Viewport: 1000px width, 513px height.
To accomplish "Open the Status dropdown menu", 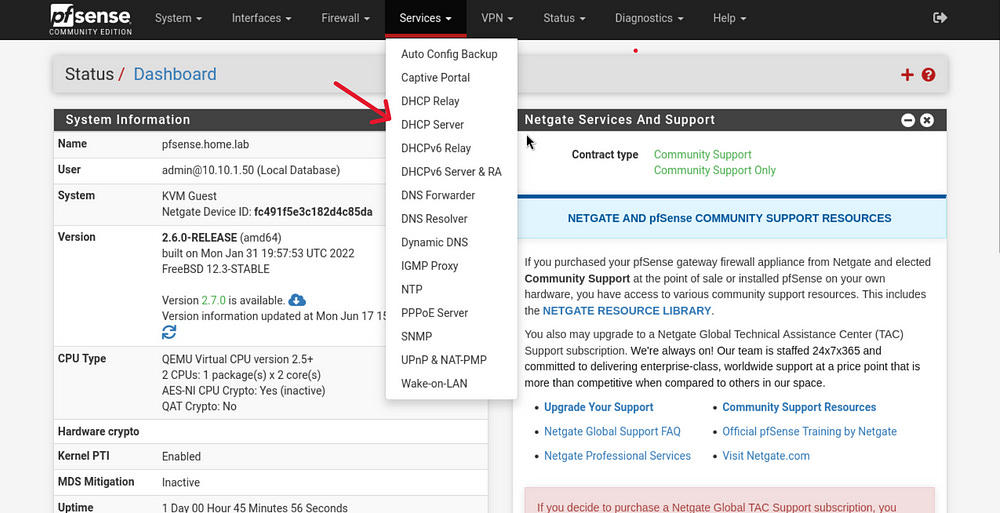I will (x=564, y=18).
